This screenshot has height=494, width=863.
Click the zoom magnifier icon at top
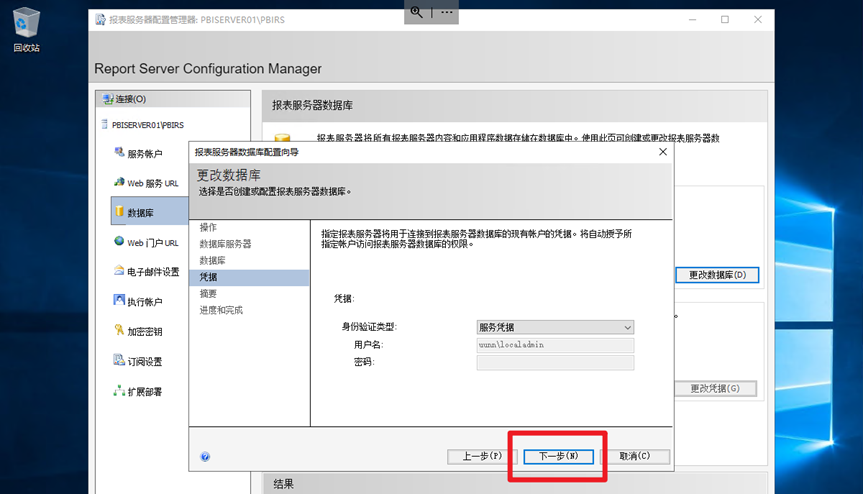(416, 12)
